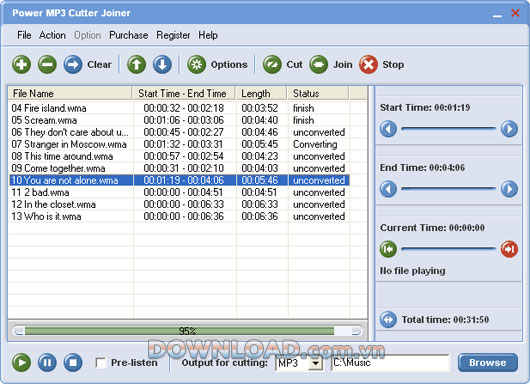Select the 07 Stranger in Moscow.wma row
Image resolution: width=530 pixels, height=384 pixels.
click(x=179, y=144)
